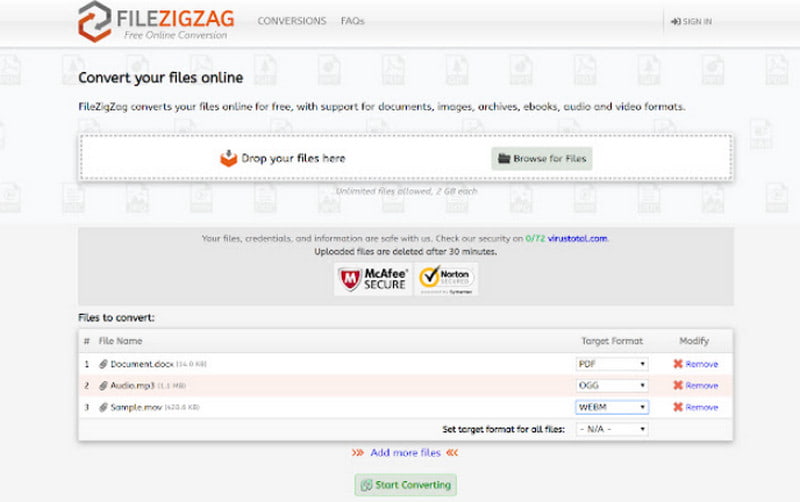Open the OGG target format dropdown
This screenshot has width=800, height=502.
(x=612, y=385)
